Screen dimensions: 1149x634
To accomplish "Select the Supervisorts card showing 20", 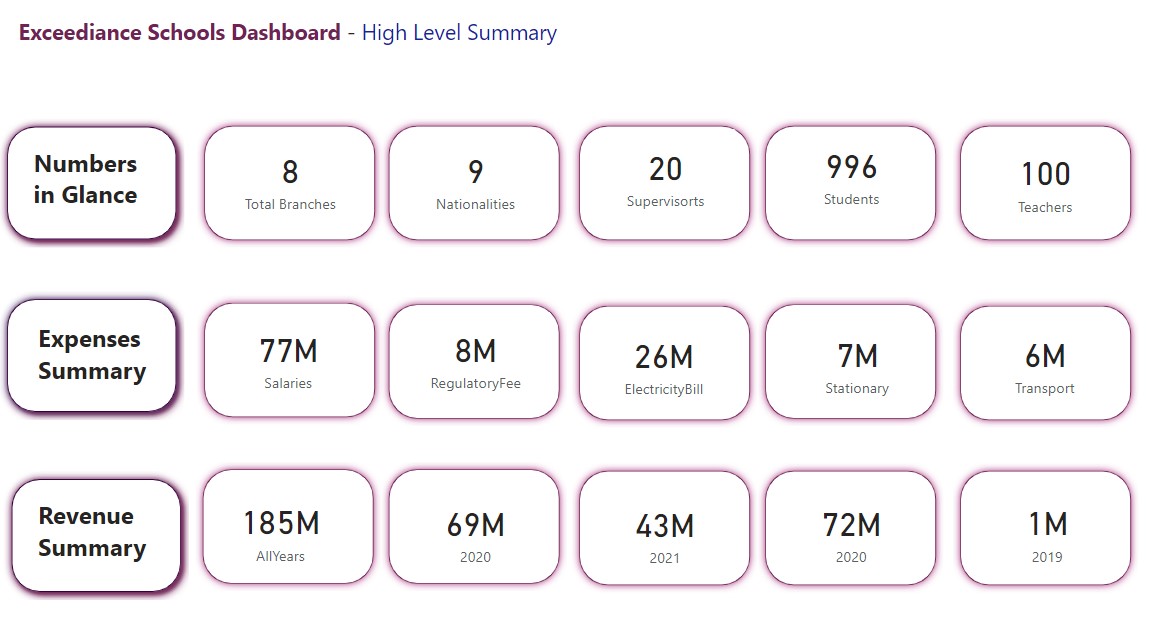I will click(664, 182).
